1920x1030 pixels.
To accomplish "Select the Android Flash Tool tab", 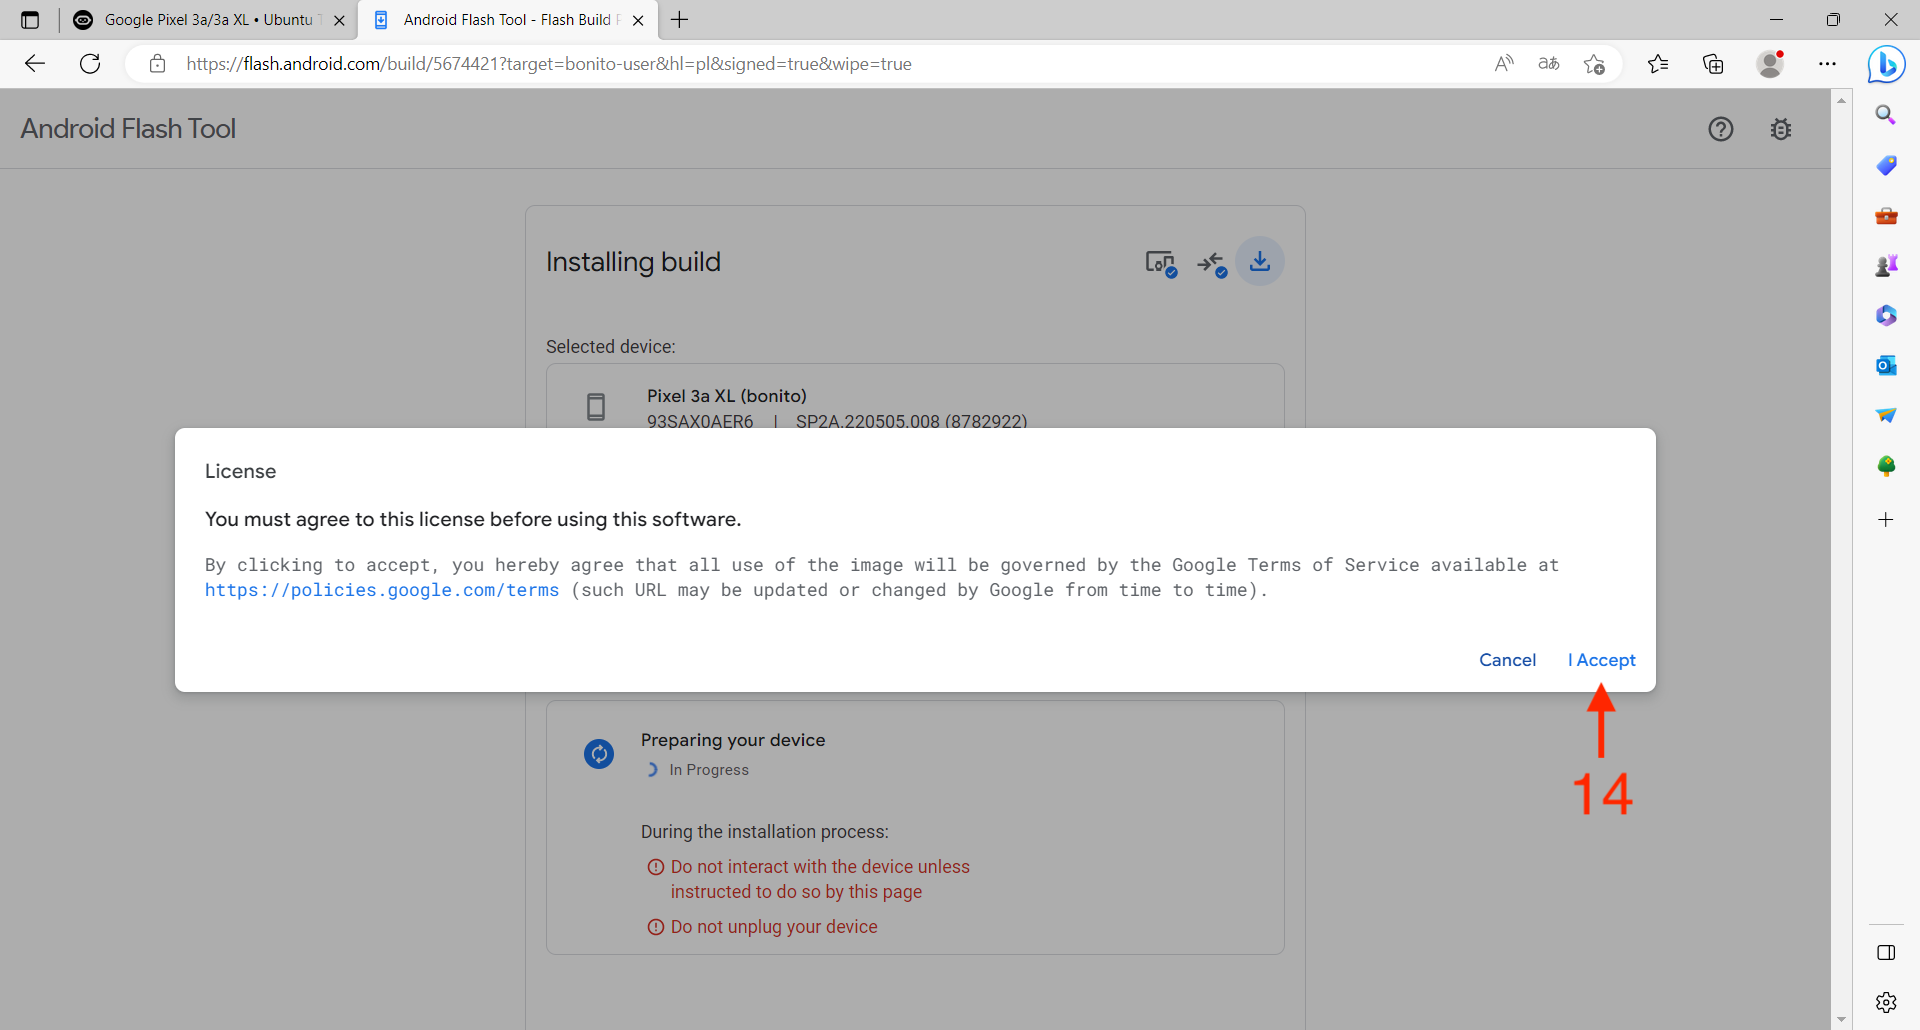I will pos(506,20).
